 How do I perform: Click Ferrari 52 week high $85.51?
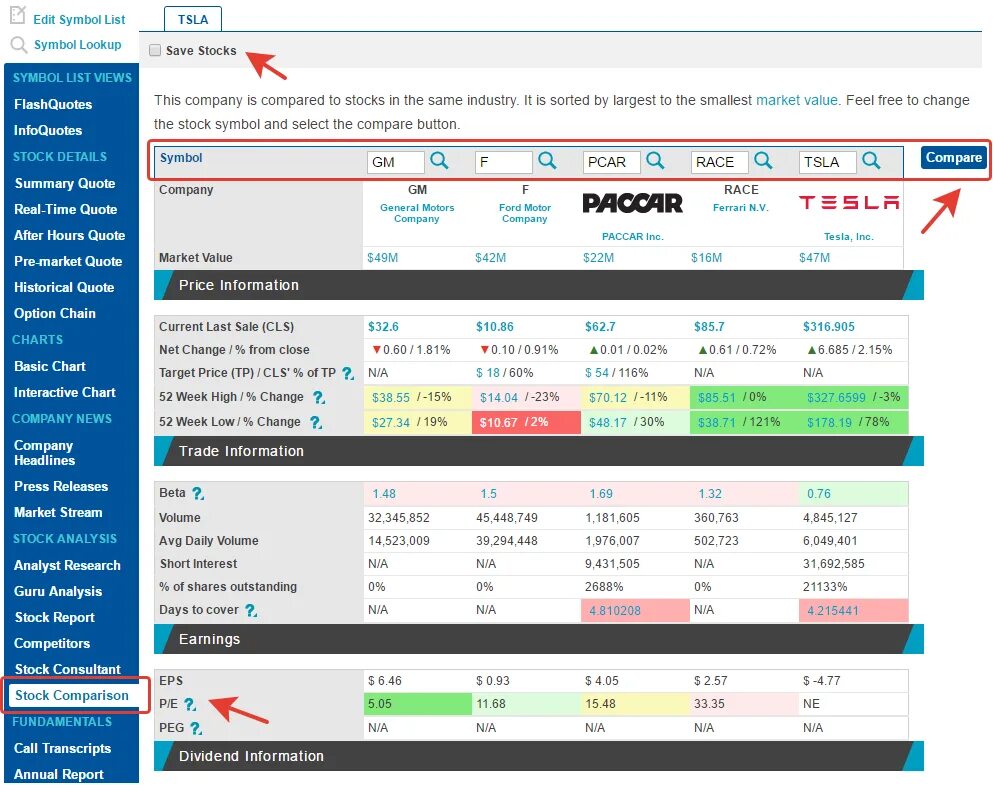pos(716,398)
